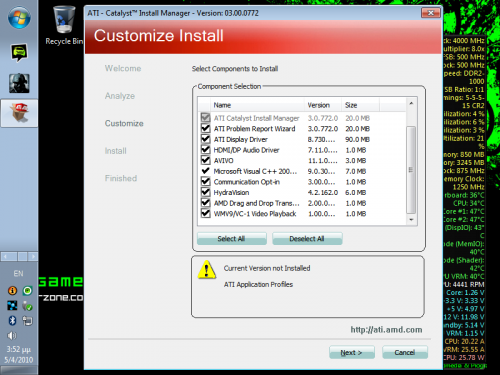Click the ATI Application Profiles text
The image size is (500, 375).
click(258, 284)
